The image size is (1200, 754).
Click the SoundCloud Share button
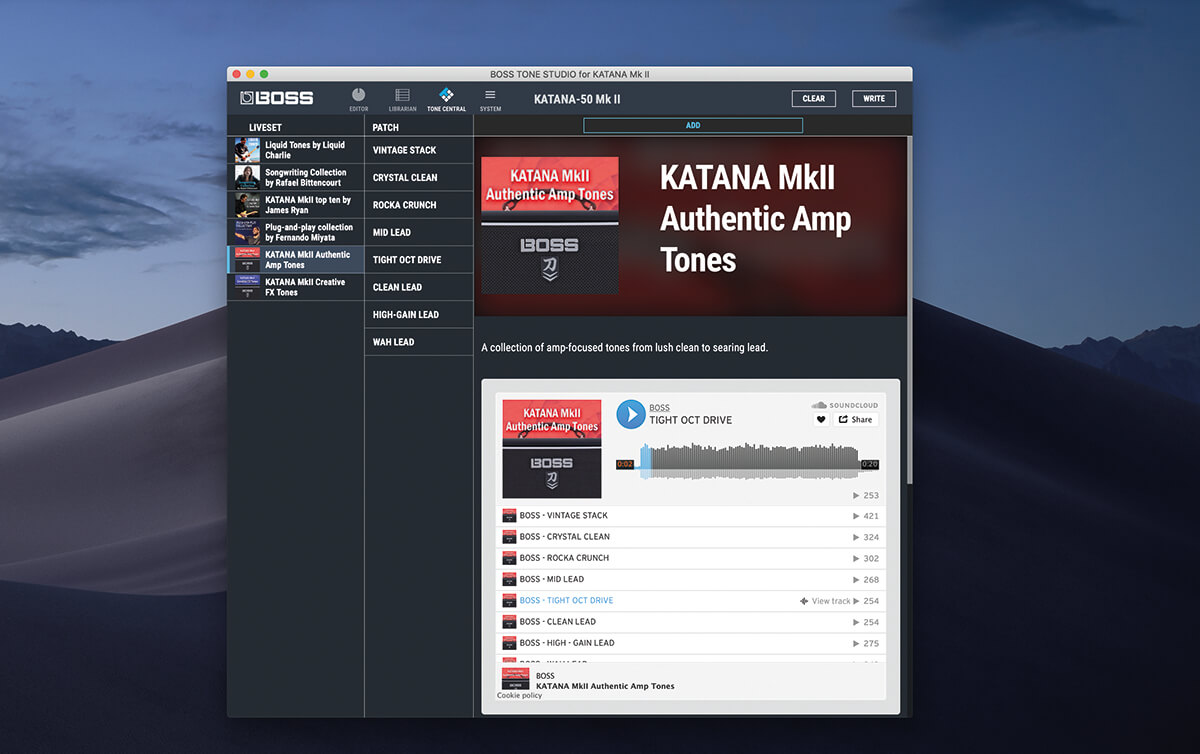(855, 420)
